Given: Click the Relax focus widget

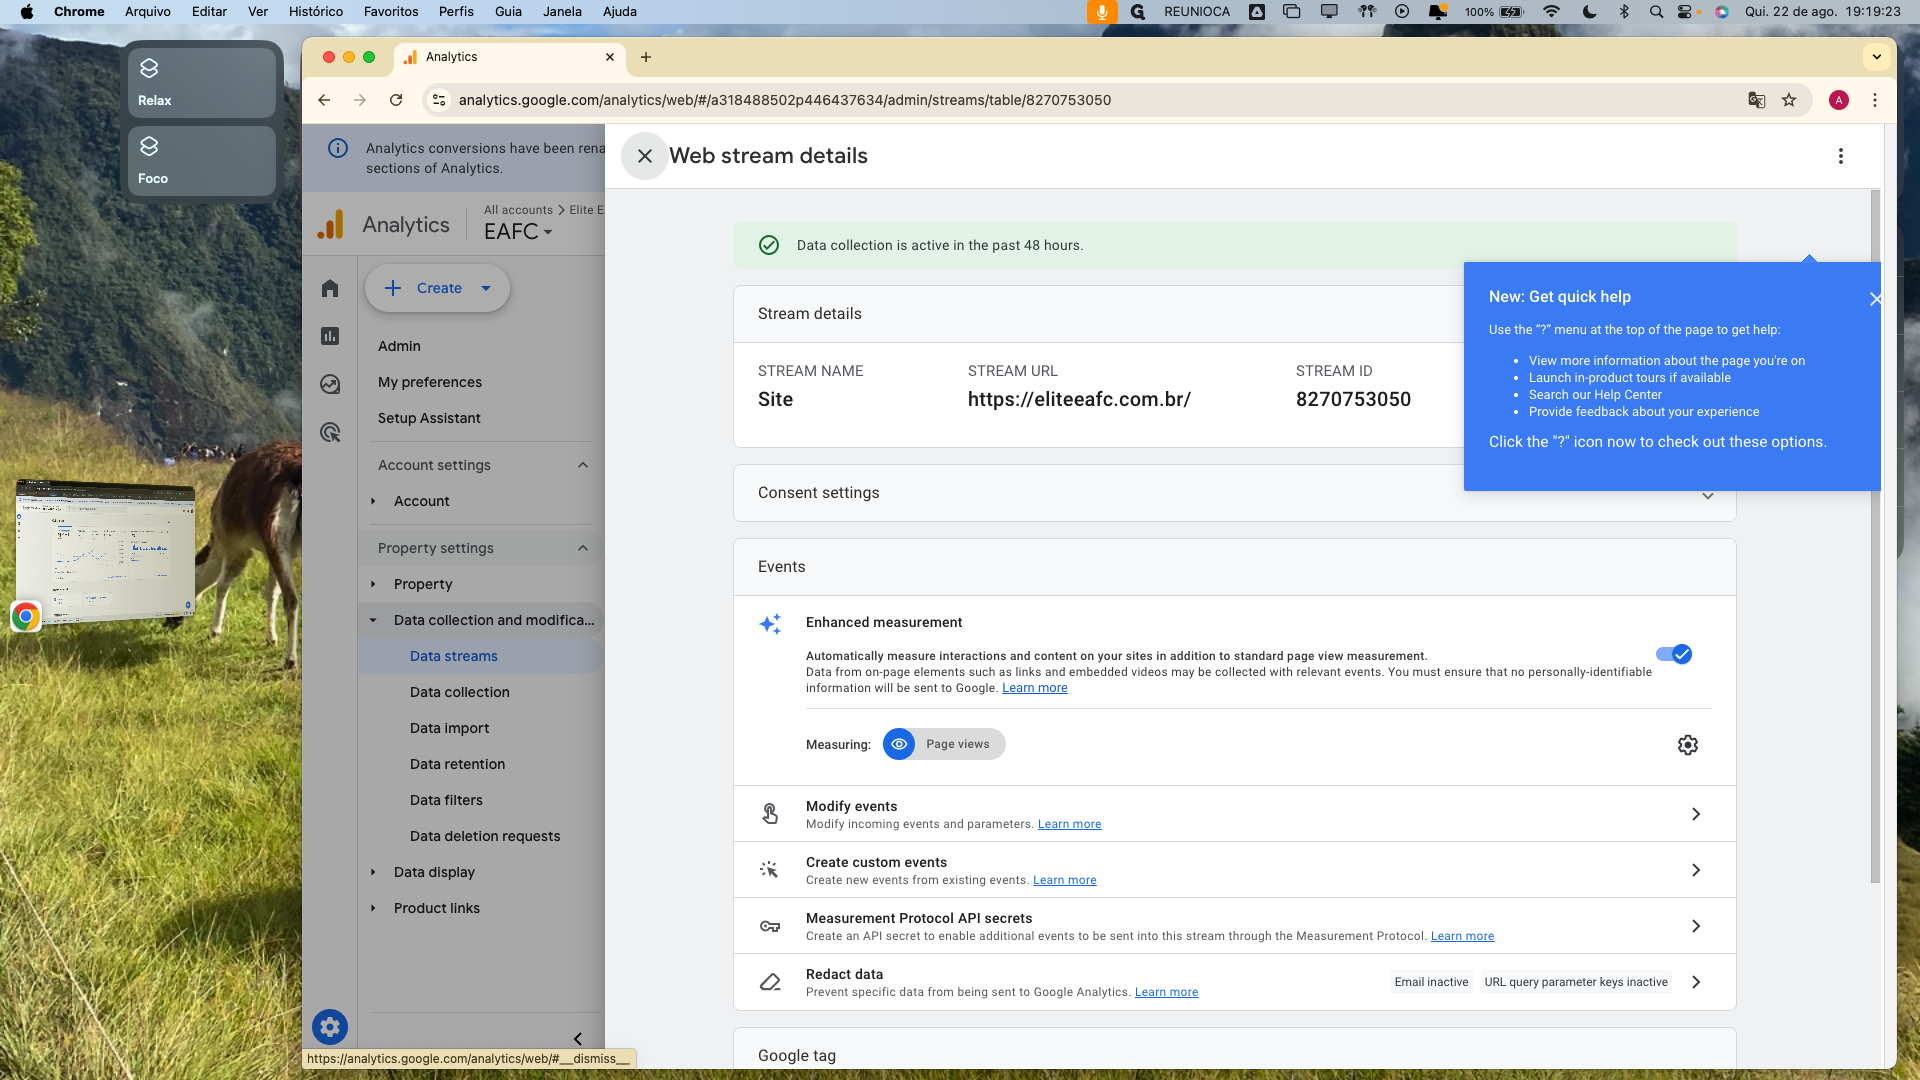Looking at the screenshot, I should (201, 83).
